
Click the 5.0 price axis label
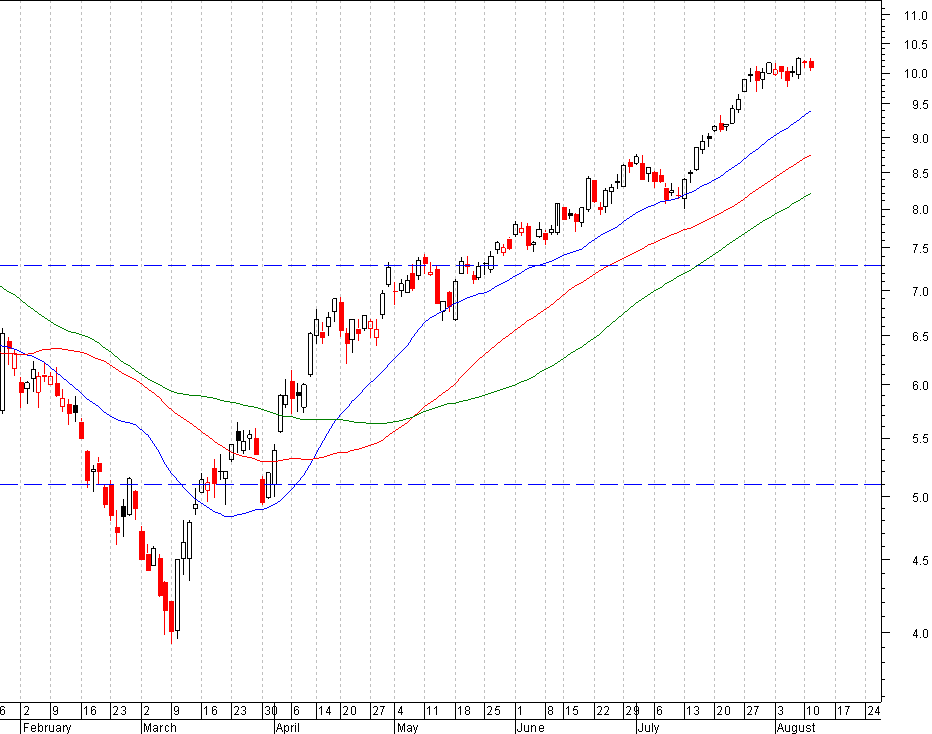click(x=919, y=497)
